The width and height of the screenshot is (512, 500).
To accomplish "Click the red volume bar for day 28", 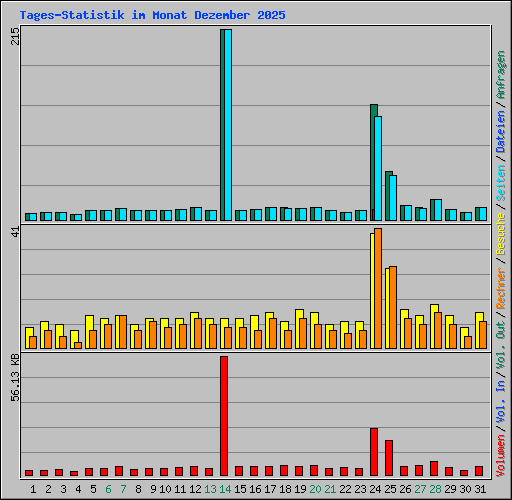I will [434, 468].
